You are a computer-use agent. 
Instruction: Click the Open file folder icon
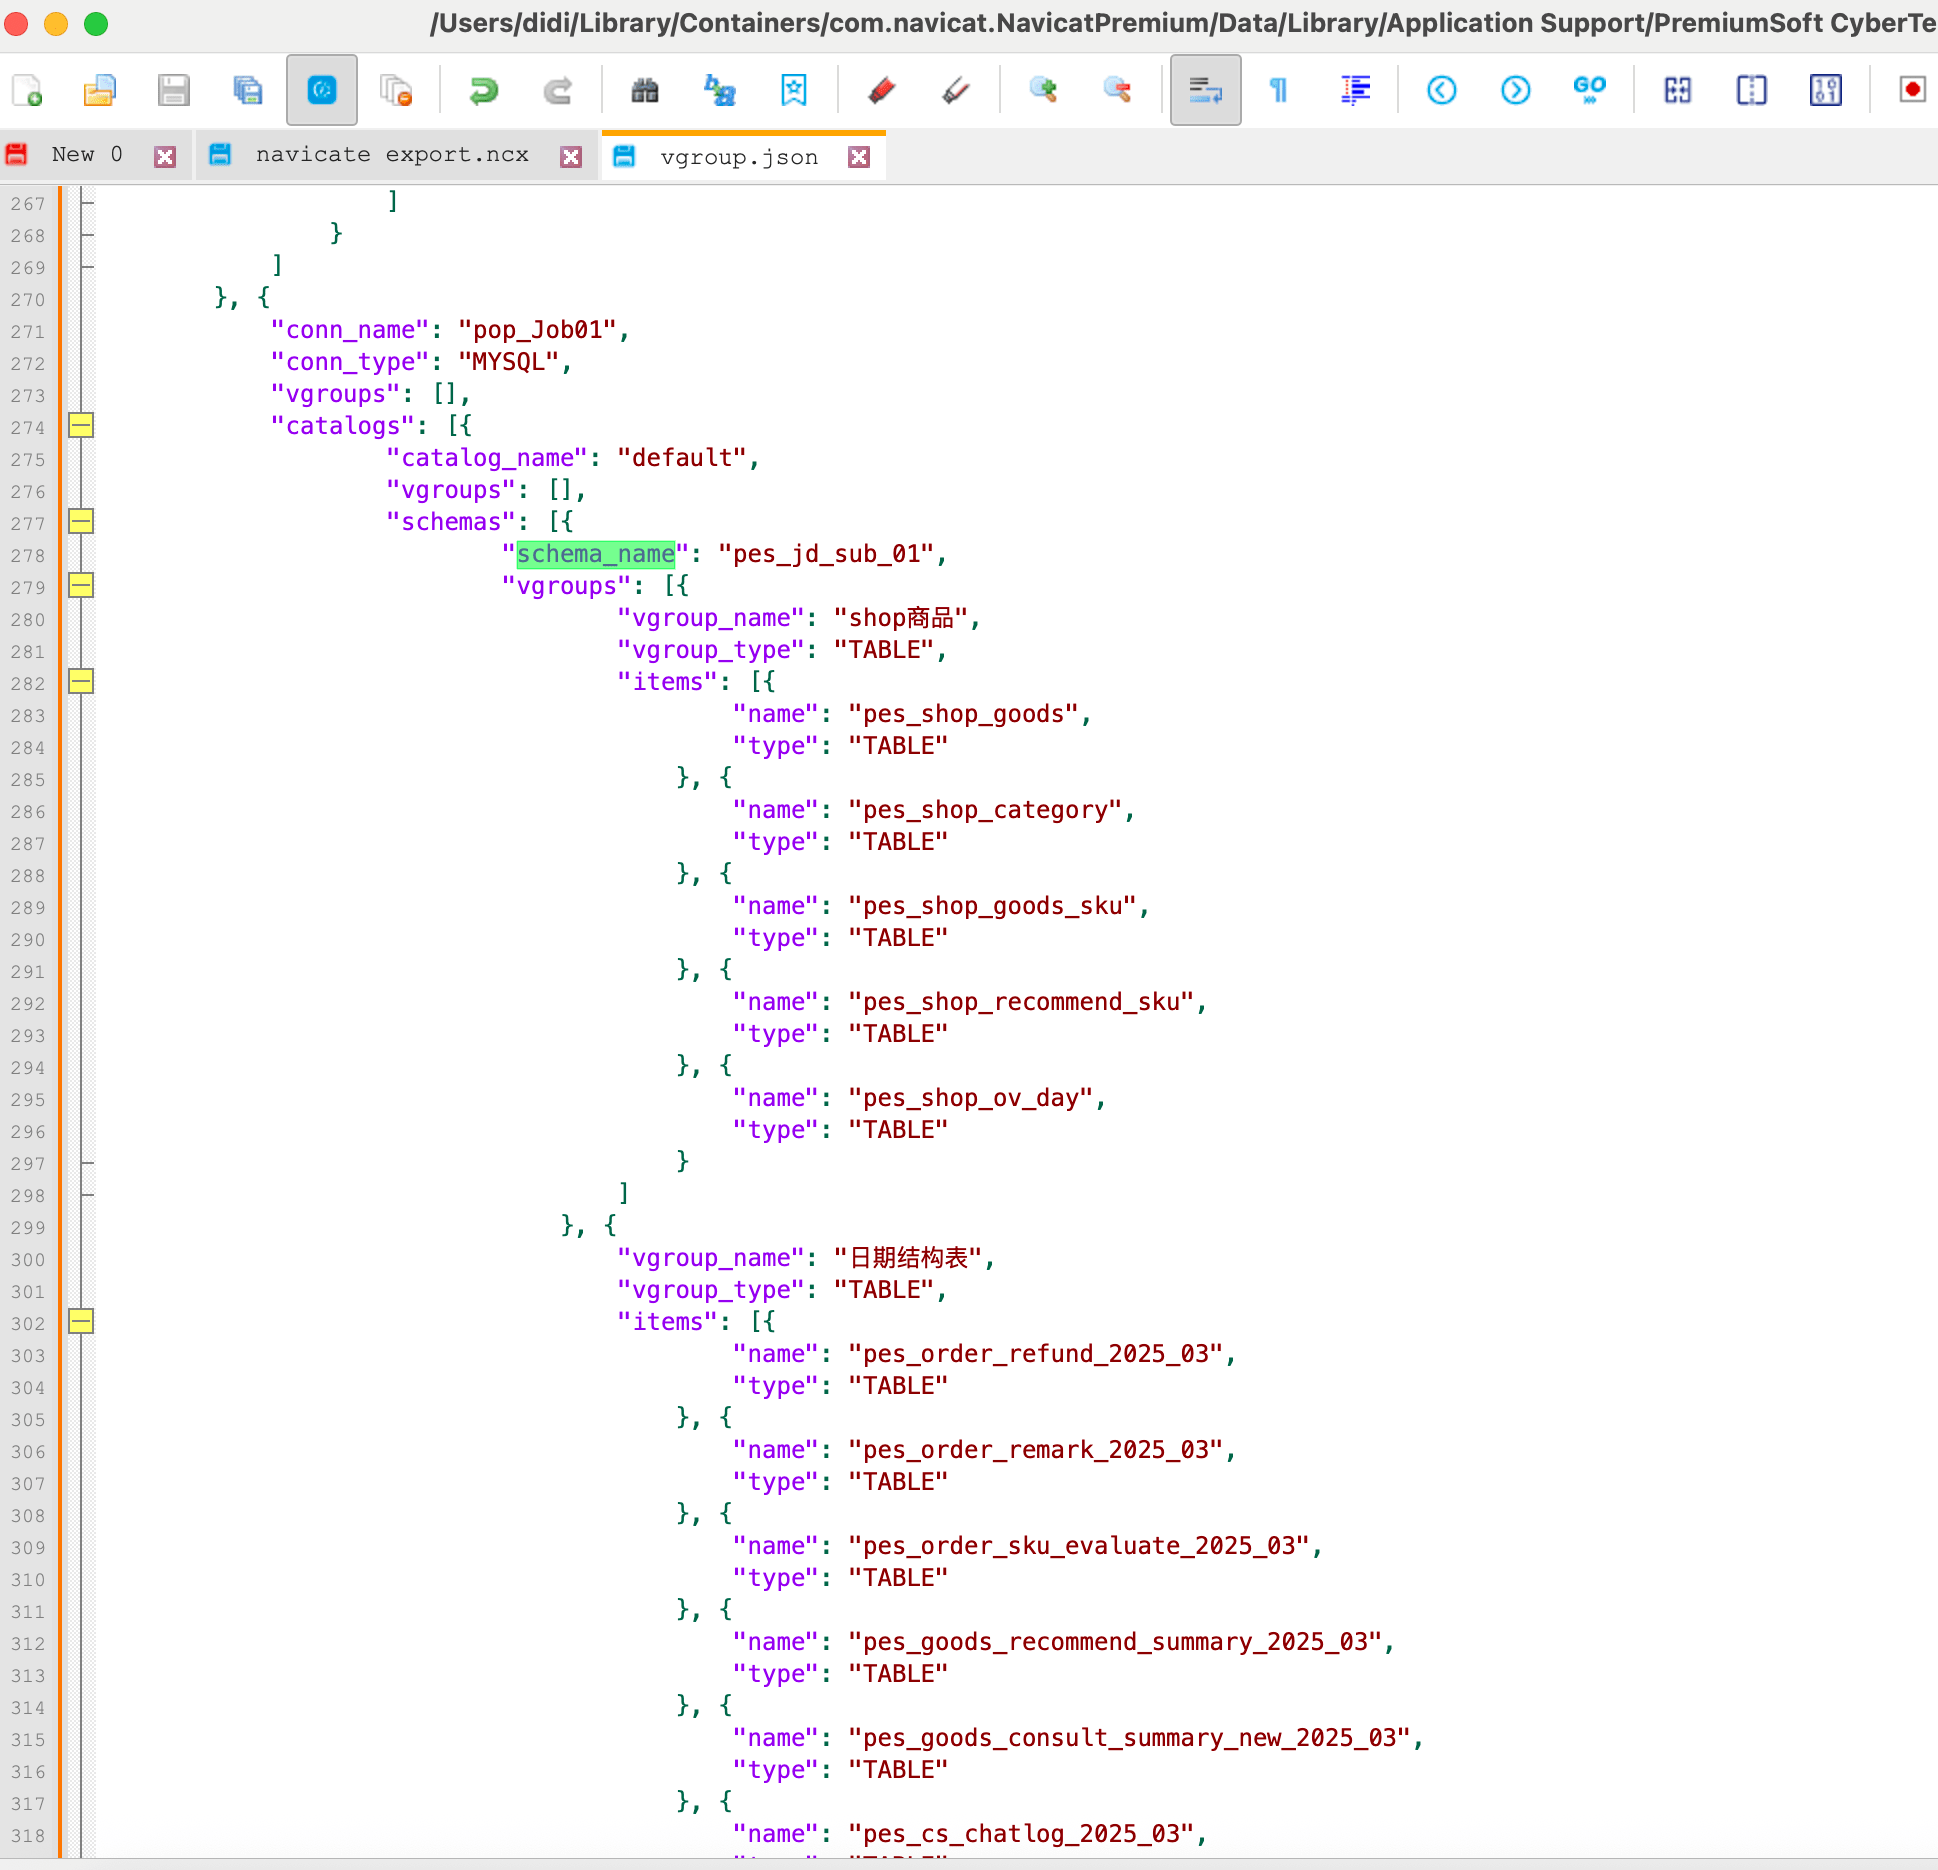coord(99,91)
